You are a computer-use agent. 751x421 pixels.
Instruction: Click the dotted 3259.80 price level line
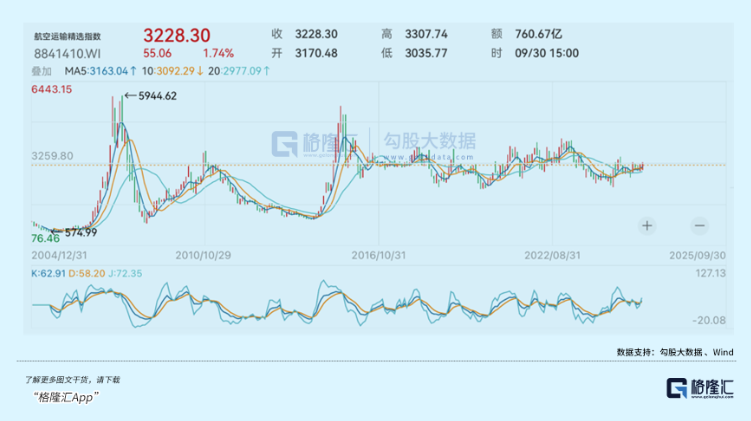tap(400, 164)
